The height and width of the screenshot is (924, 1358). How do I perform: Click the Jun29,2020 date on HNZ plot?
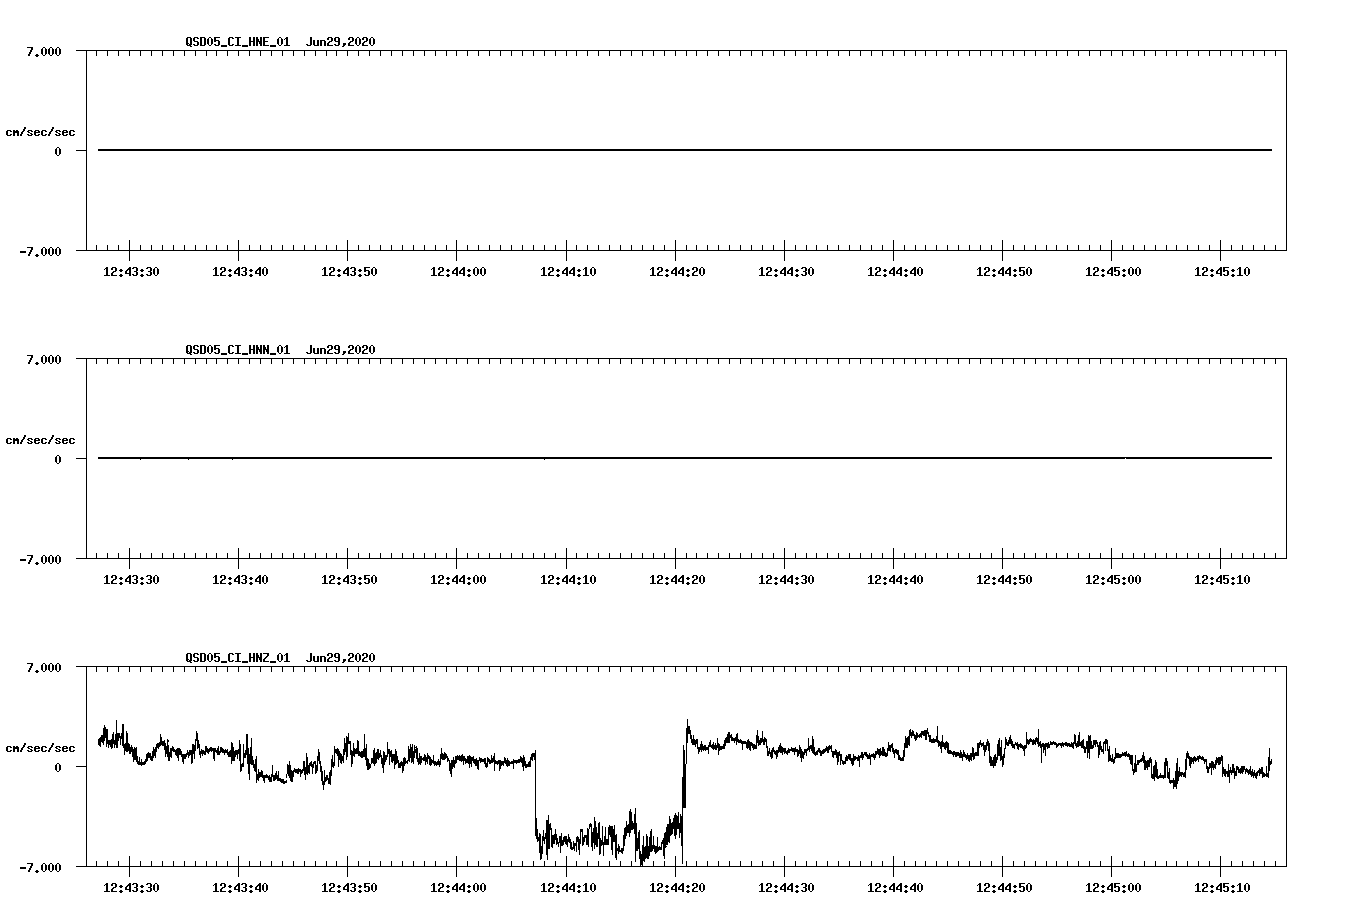point(341,658)
